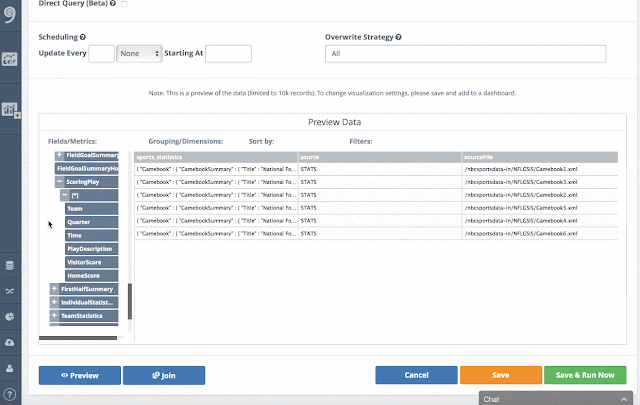Click the Overwrite Strategy help icon
Screen dimensions: 640x405
point(398,37)
